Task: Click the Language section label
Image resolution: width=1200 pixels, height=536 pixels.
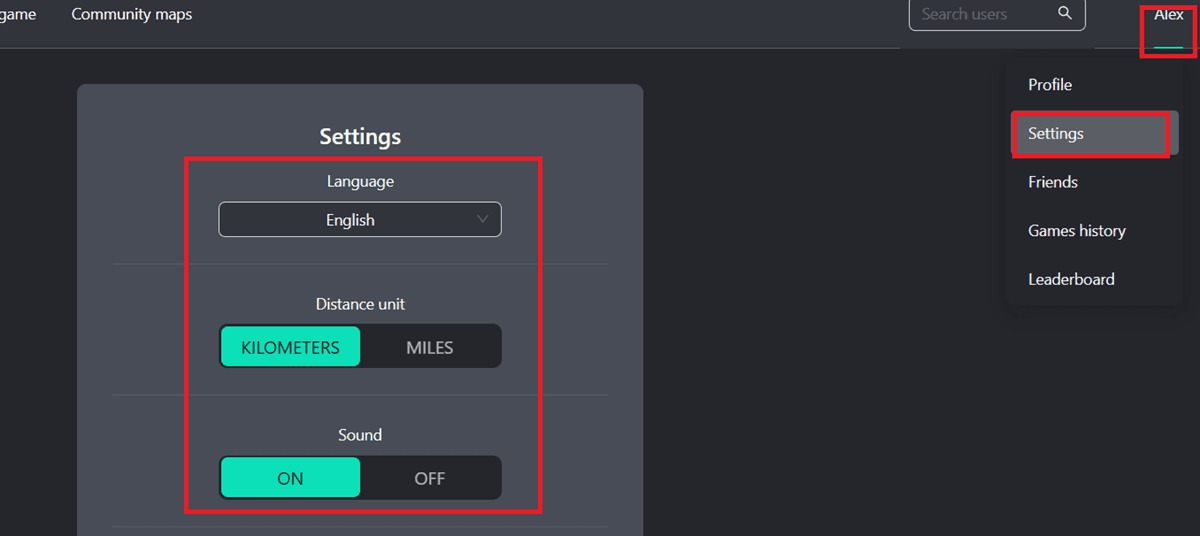Action: (360, 182)
